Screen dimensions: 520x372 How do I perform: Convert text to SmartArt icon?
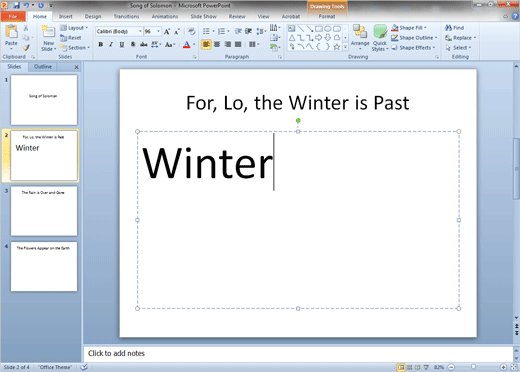click(274, 47)
